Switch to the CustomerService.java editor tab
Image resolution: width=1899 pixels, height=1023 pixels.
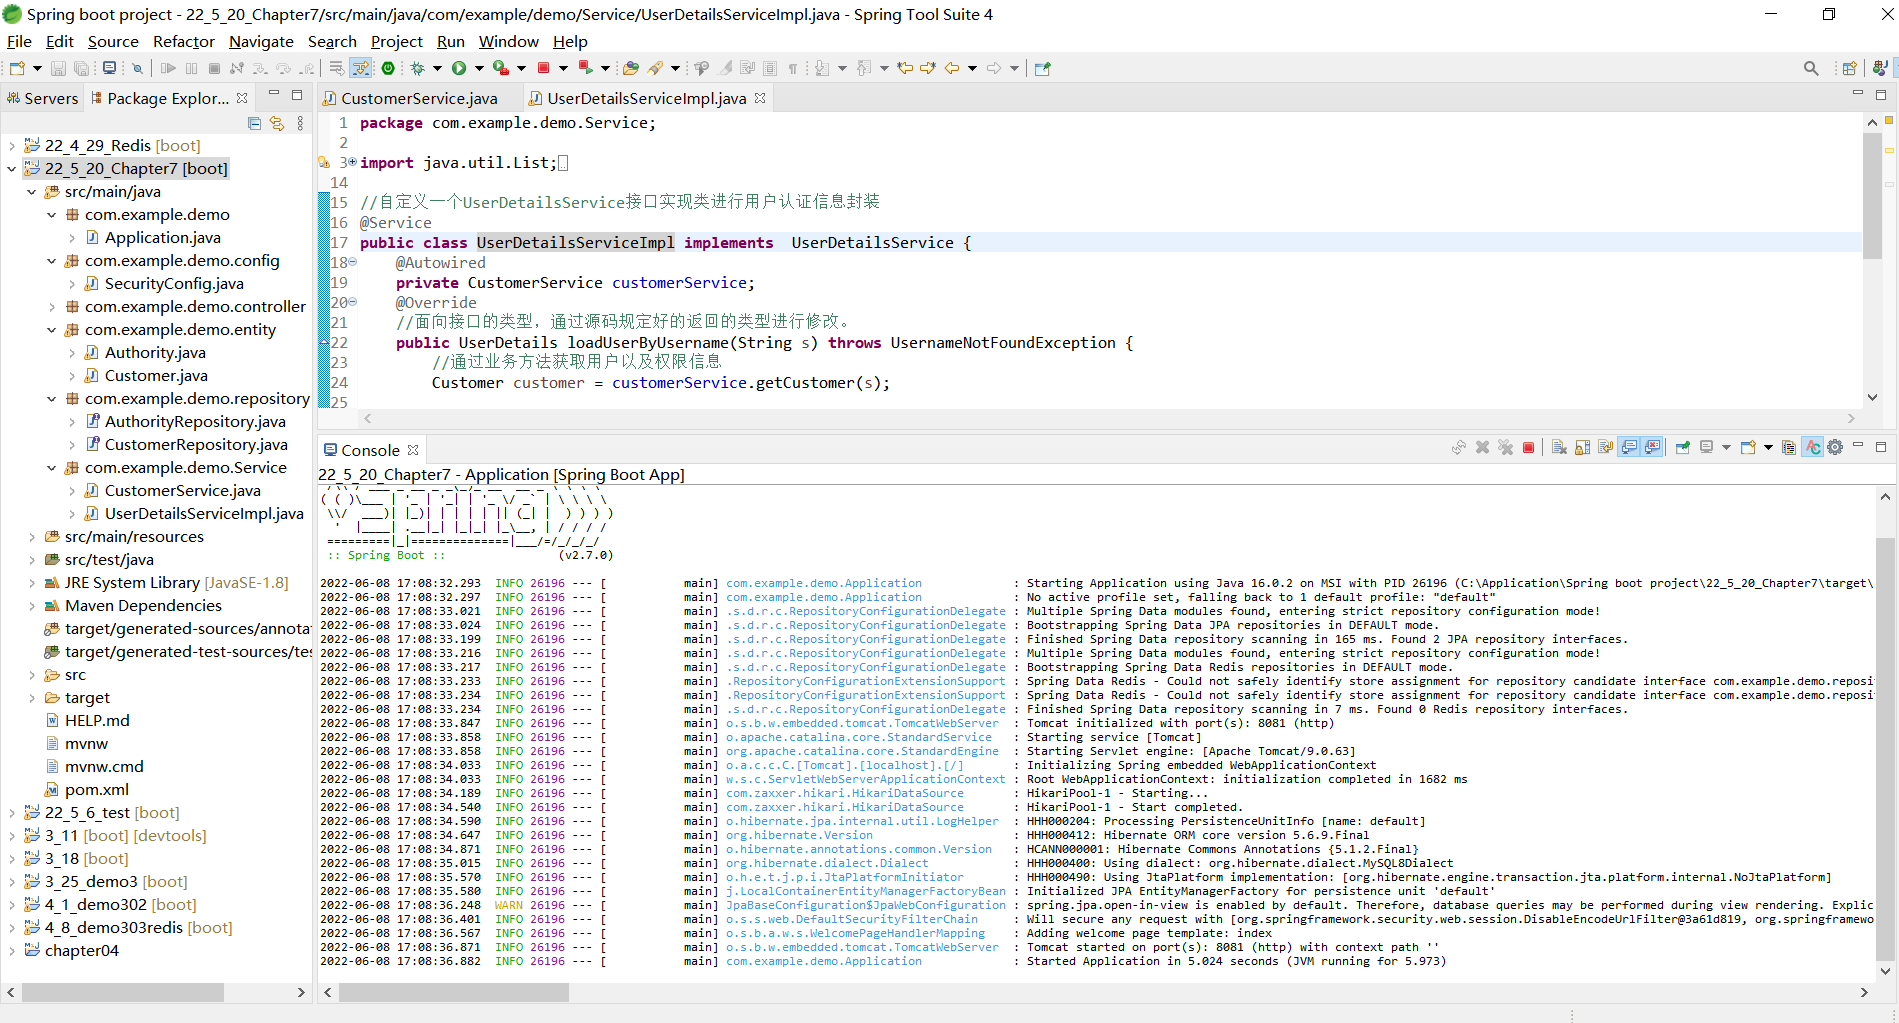[419, 98]
